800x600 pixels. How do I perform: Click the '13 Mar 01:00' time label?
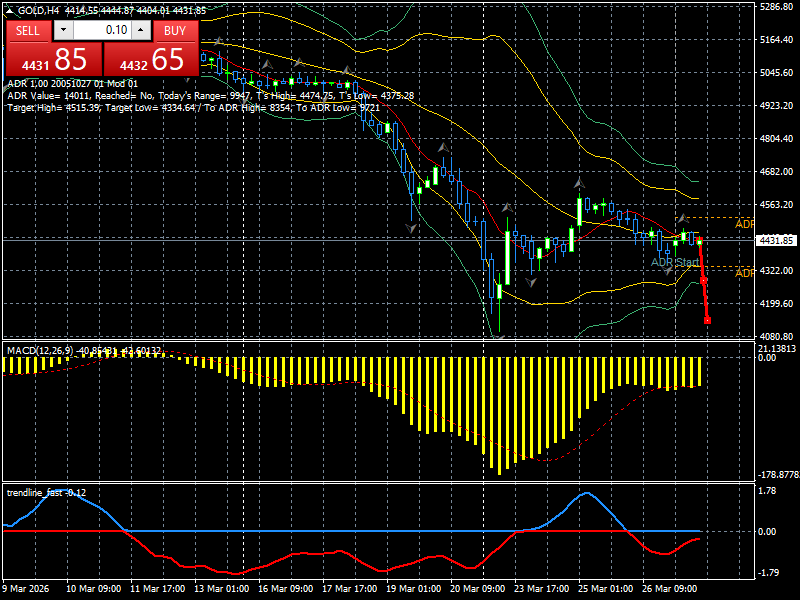coord(221,588)
